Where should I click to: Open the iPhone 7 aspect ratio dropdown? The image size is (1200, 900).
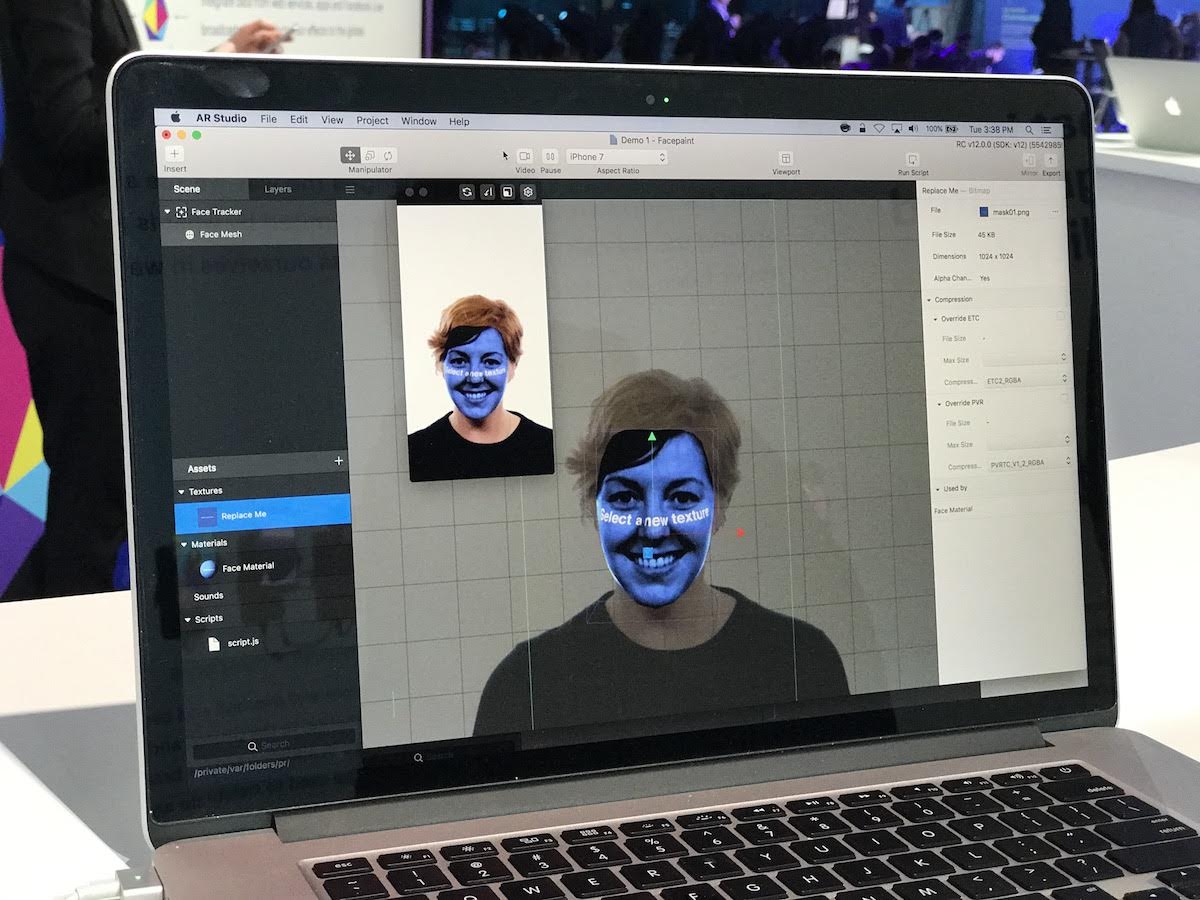[x=617, y=157]
